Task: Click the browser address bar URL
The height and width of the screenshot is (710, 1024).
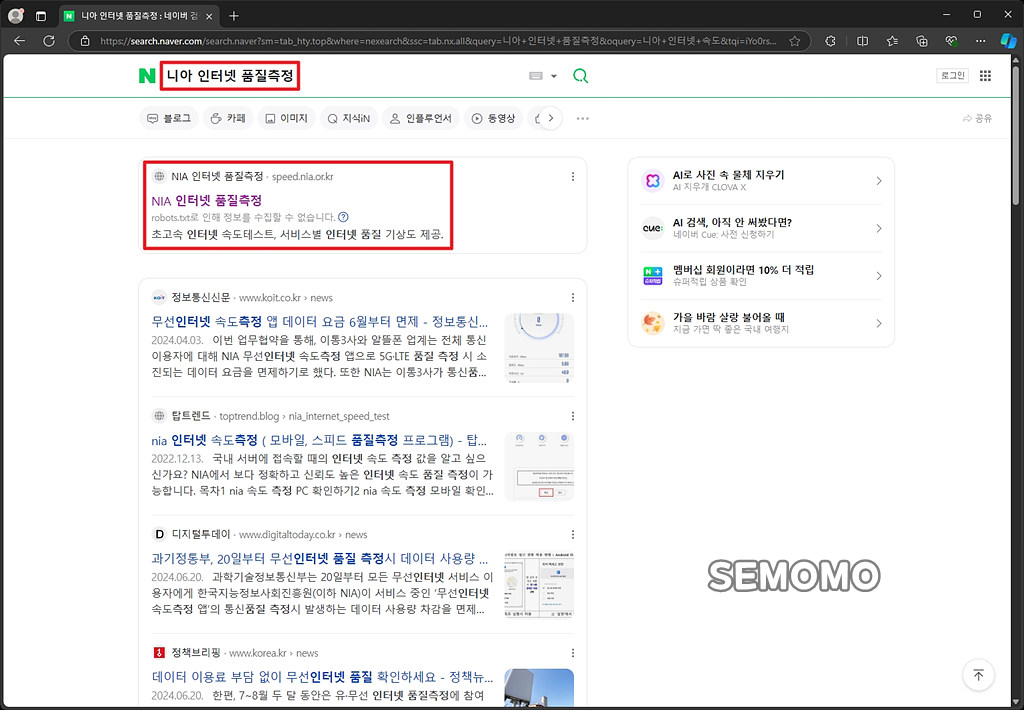Action: pos(438,41)
